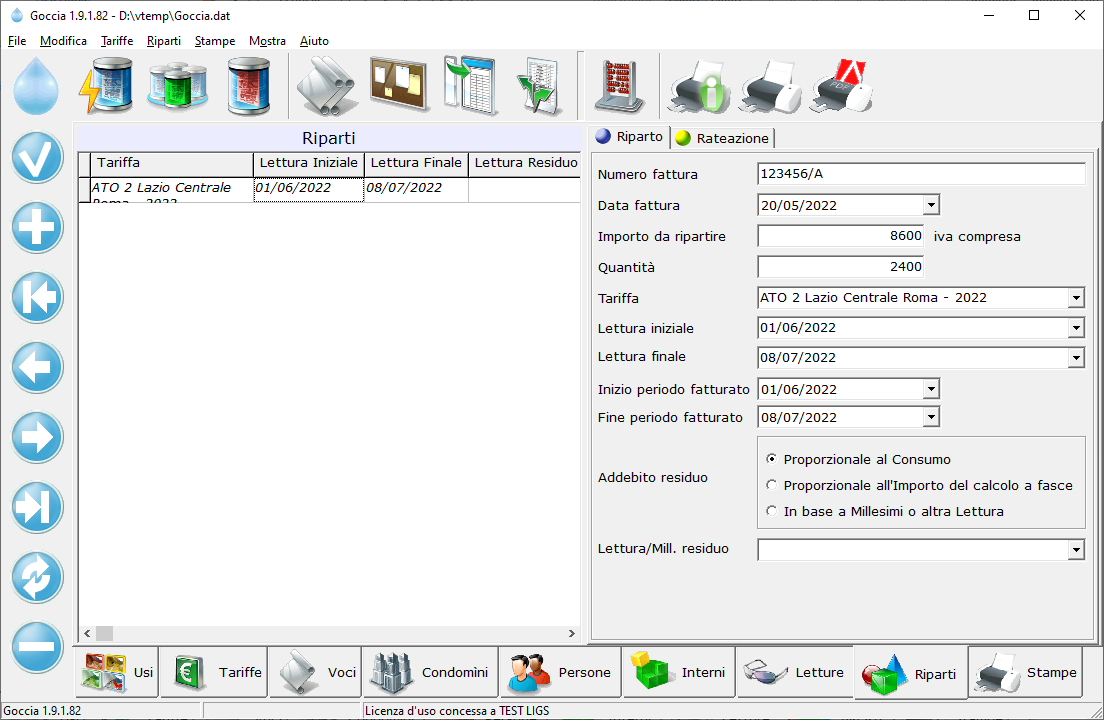Open the corkboard bulletin icon
1104x720 pixels.
pyautogui.click(x=399, y=84)
